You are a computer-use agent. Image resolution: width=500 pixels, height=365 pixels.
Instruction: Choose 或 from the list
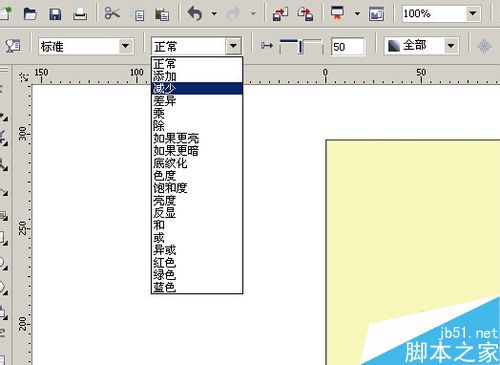coord(197,238)
